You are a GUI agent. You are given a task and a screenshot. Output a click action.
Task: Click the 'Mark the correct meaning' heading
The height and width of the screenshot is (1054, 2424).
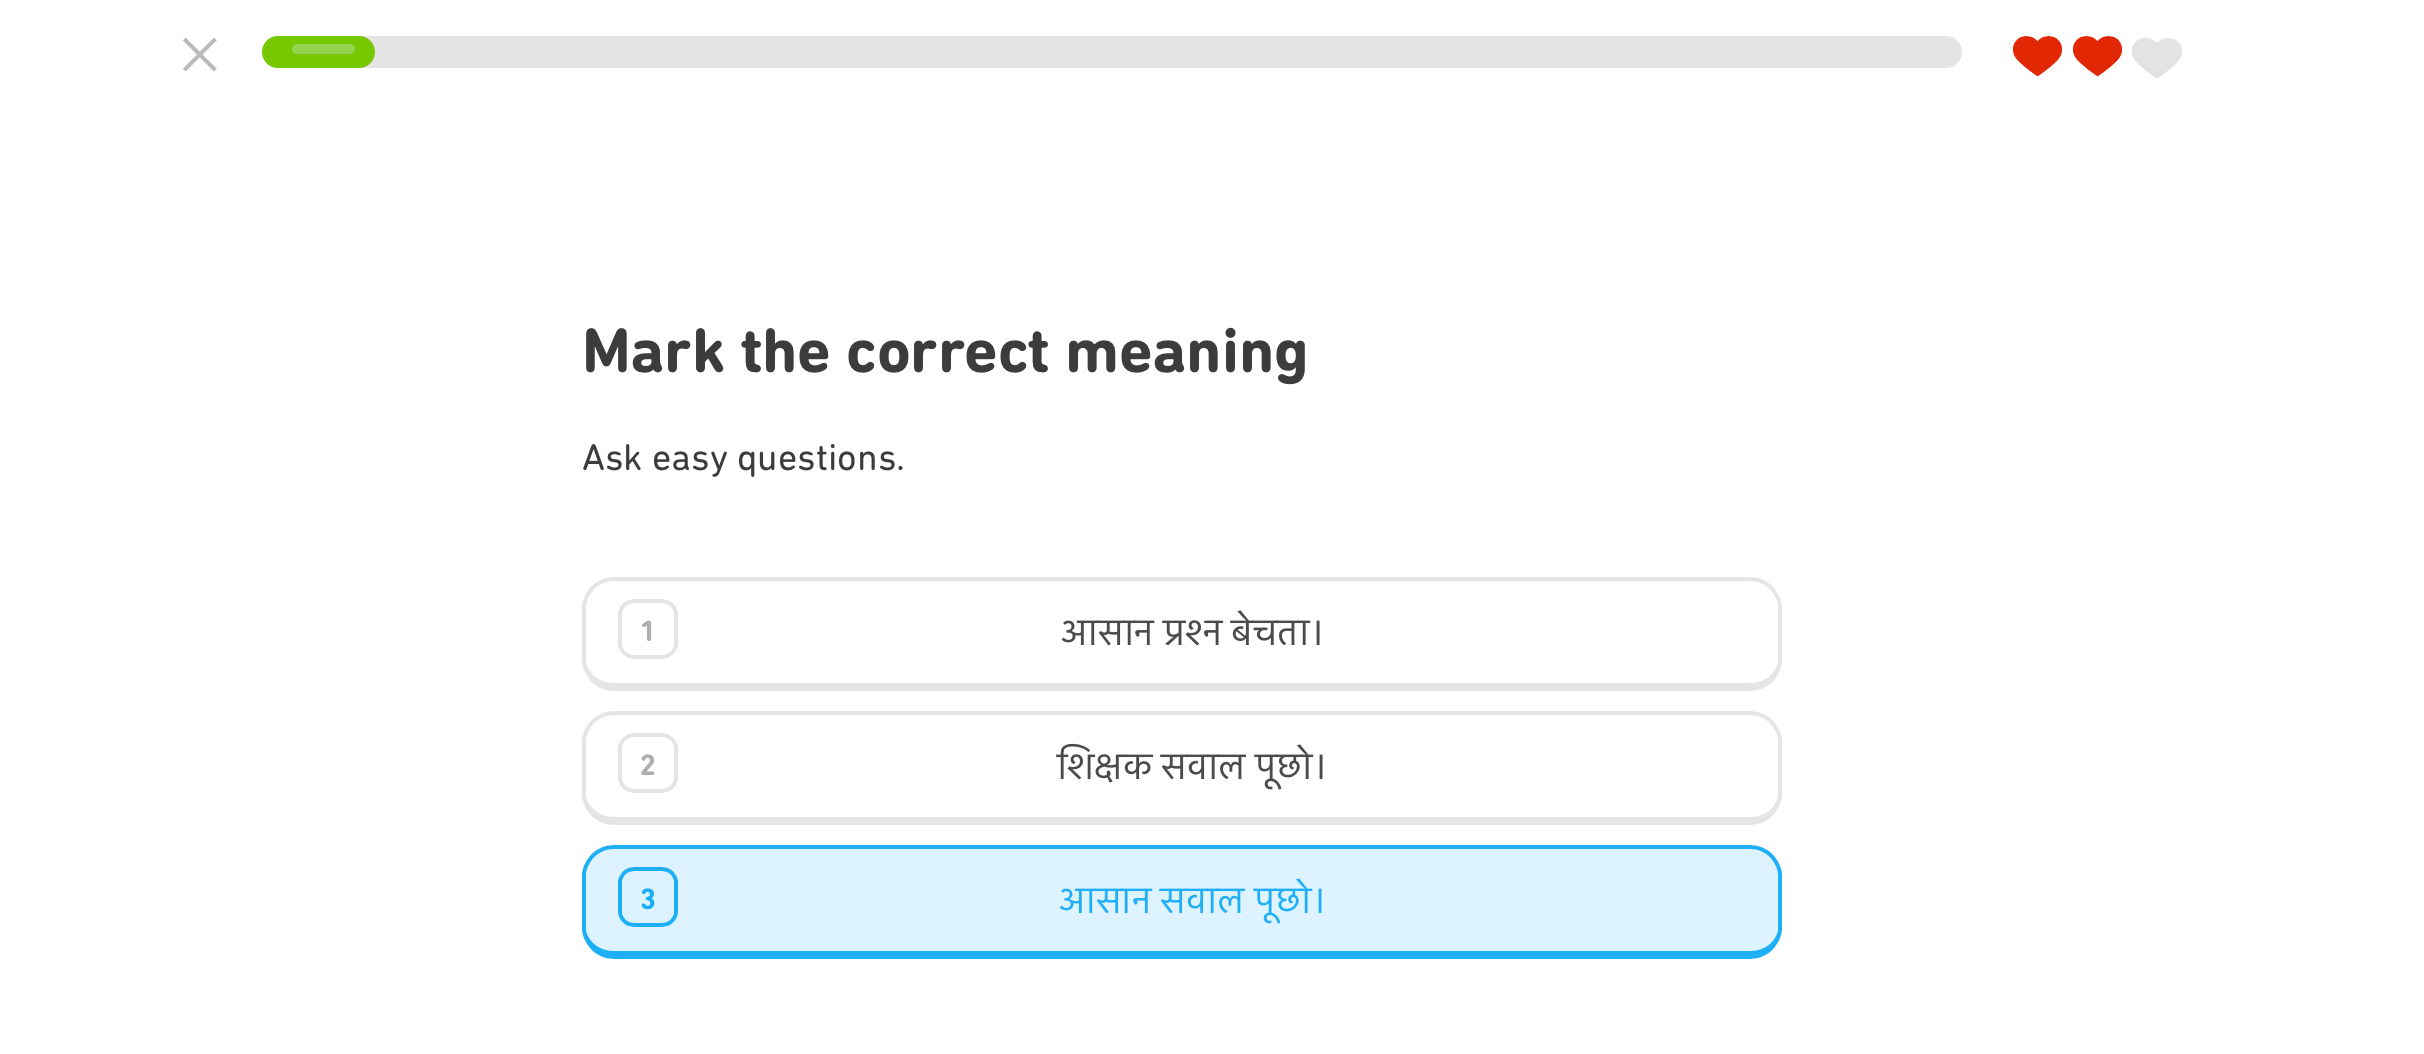(x=945, y=352)
